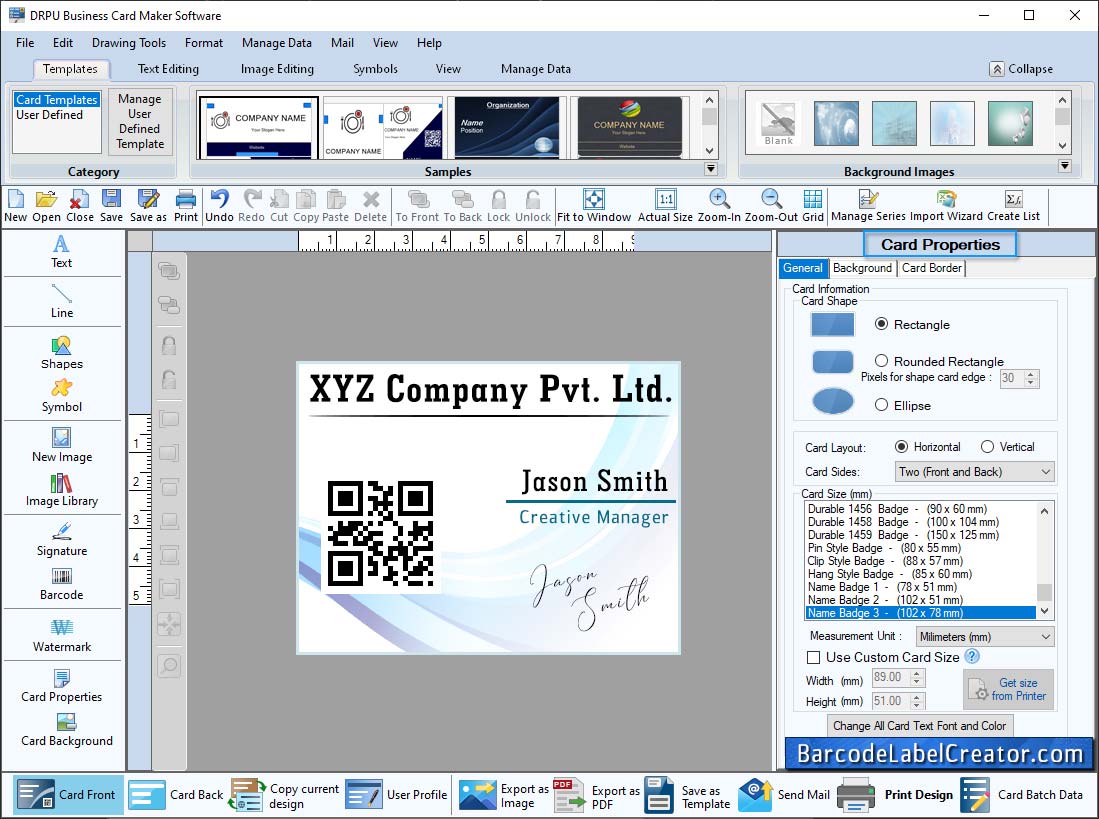This screenshot has width=1099, height=819.
Task: Select the Rectangle card shape
Action: (881, 324)
